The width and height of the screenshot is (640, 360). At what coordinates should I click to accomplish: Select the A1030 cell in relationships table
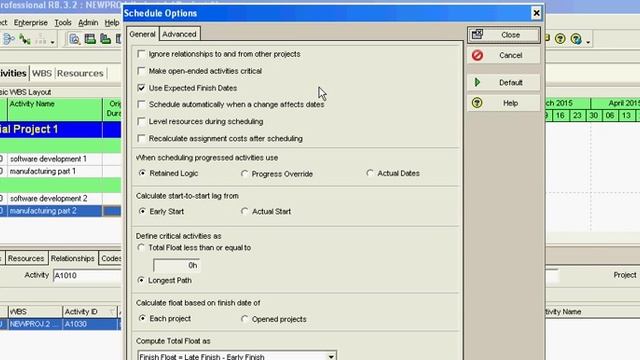(90, 324)
